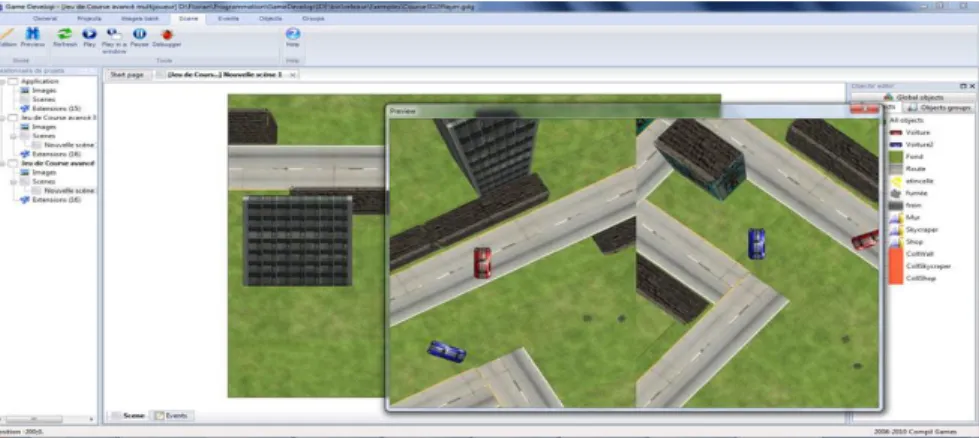Open the Projects ribbon tab
The height and width of the screenshot is (438, 979).
[x=89, y=19]
